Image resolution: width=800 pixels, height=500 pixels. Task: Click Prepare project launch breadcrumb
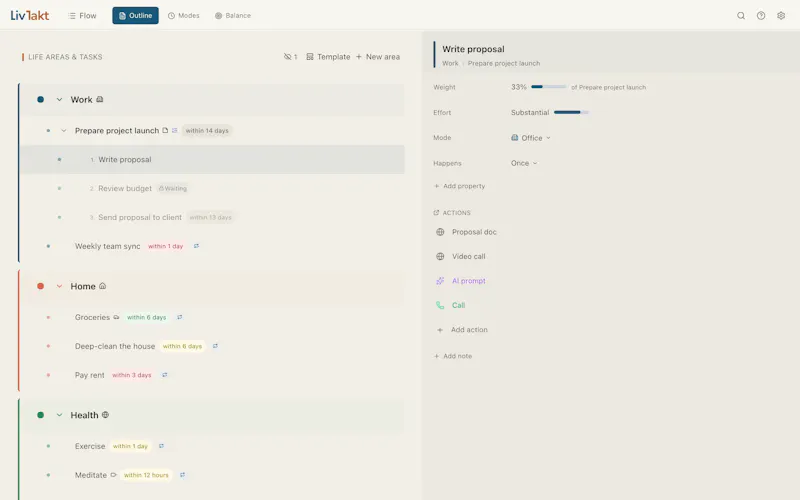point(504,63)
